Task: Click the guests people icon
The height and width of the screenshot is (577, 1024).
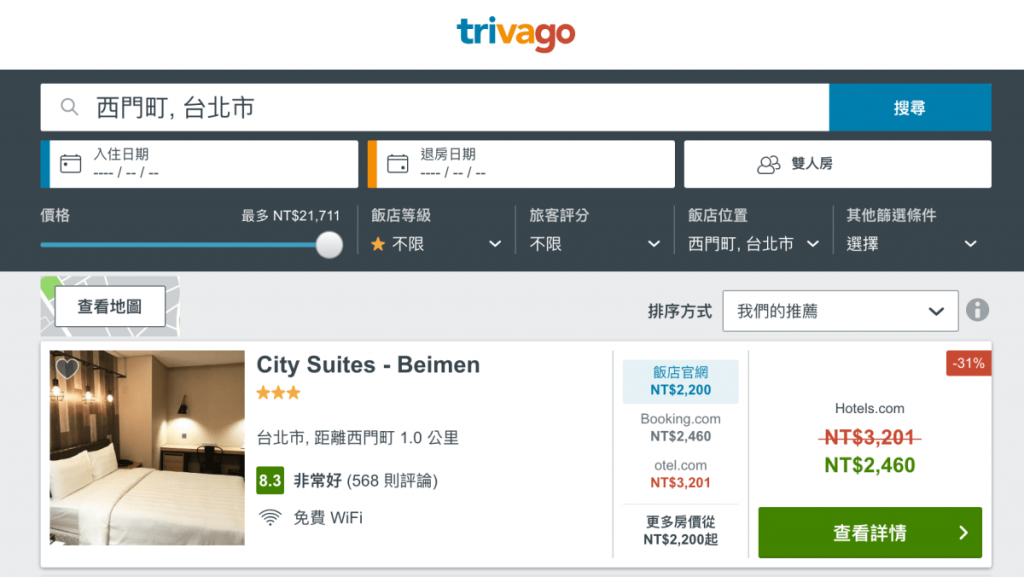Action: (768, 164)
